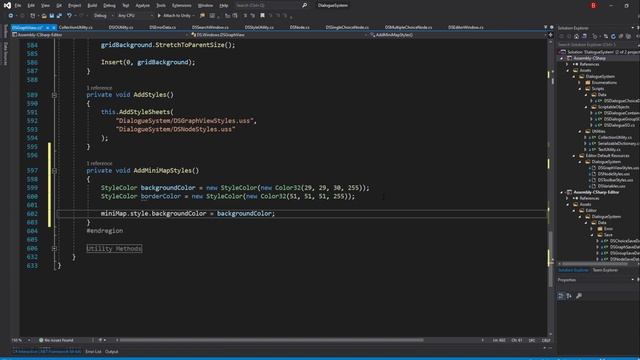Open the Project menu
The image size is (640, 360).
(74, 5)
